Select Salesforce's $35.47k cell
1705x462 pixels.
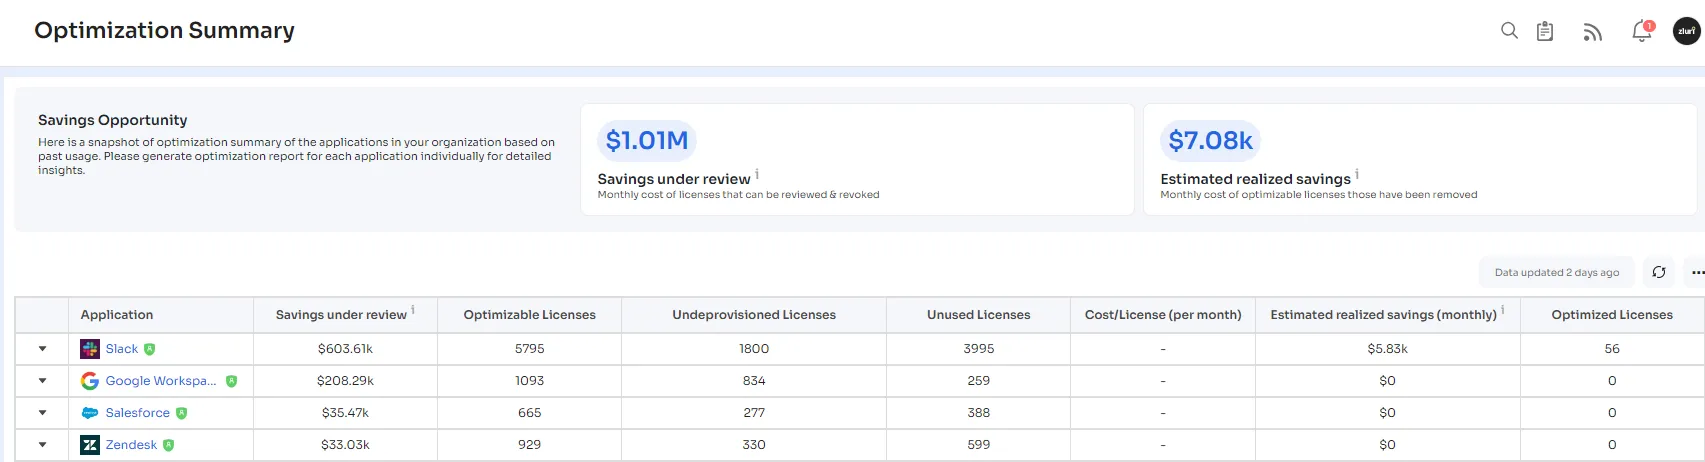345,413
